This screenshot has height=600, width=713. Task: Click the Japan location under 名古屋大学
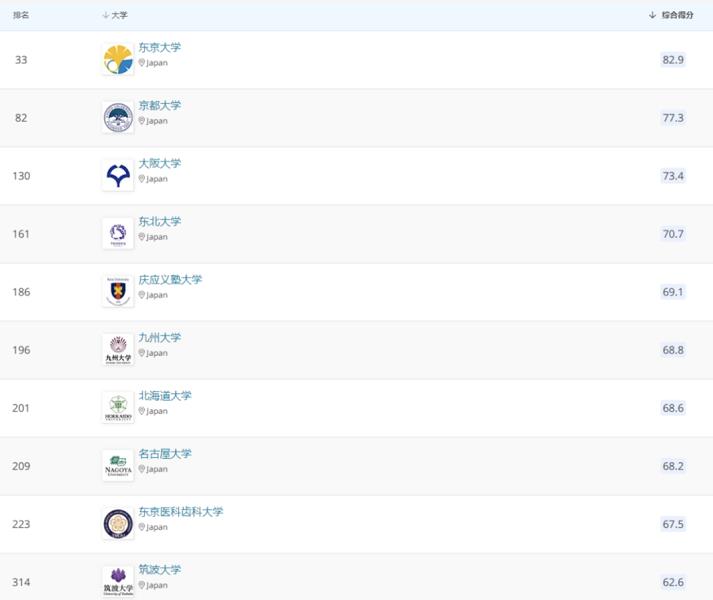tap(153, 469)
